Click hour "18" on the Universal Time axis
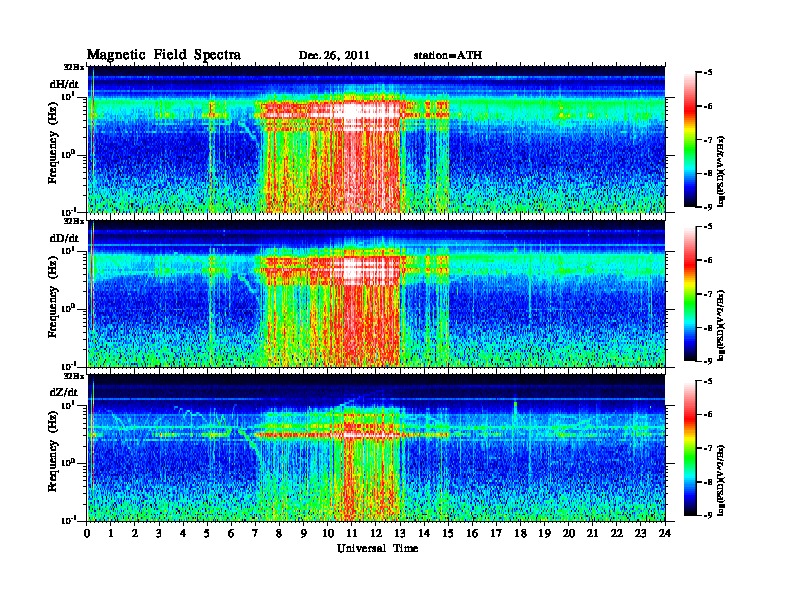792x612 pixels. [x=520, y=533]
